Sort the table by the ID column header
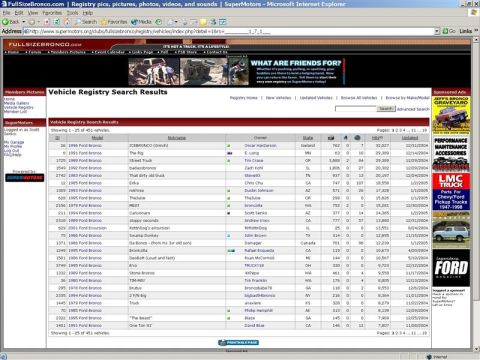The height and width of the screenshot is (360, 480). [57, 138]
